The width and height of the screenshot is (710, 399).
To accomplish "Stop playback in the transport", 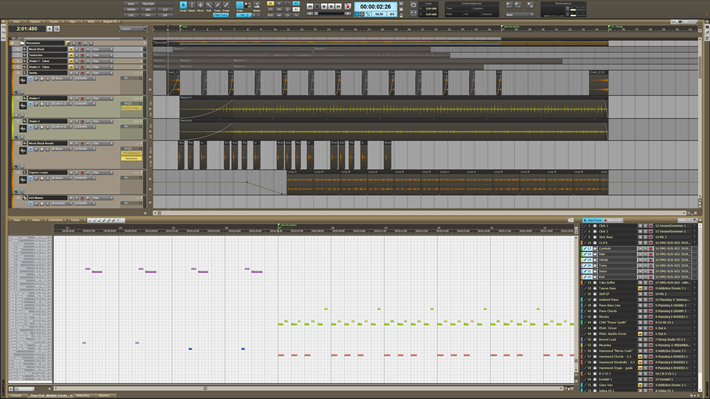I will 317,6.
